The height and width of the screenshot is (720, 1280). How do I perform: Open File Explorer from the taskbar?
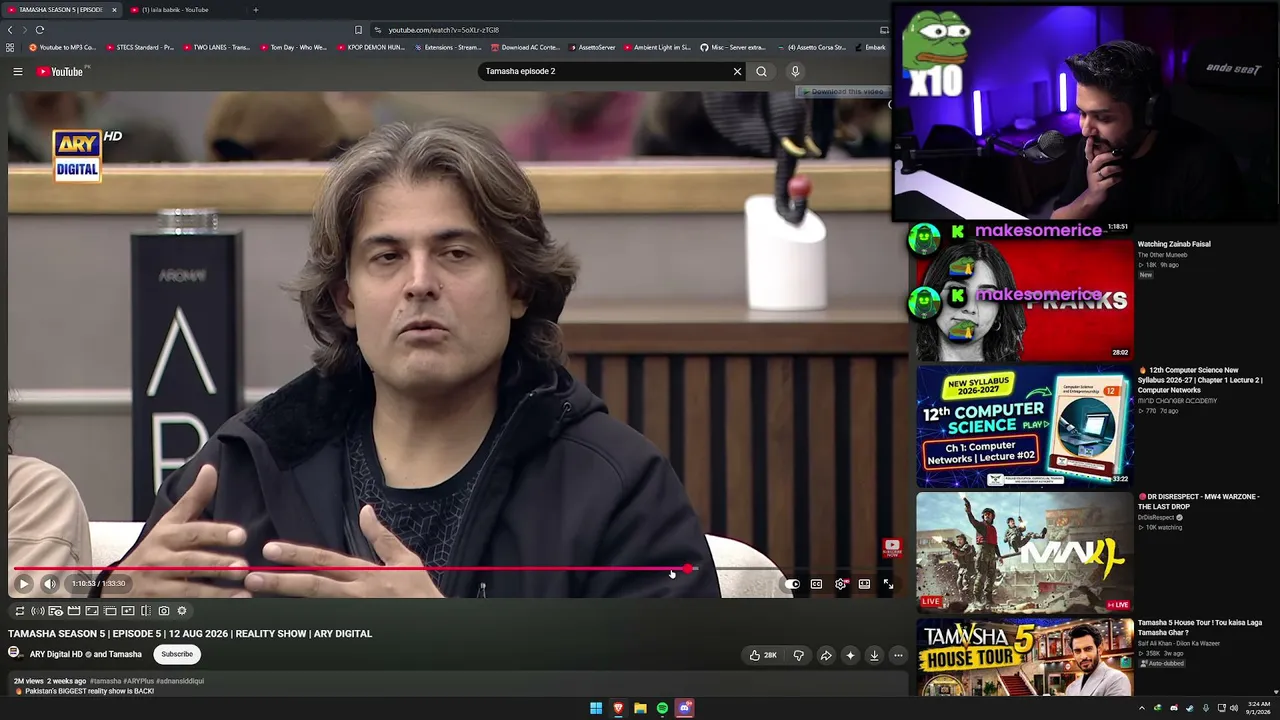[x=640, y=708]
